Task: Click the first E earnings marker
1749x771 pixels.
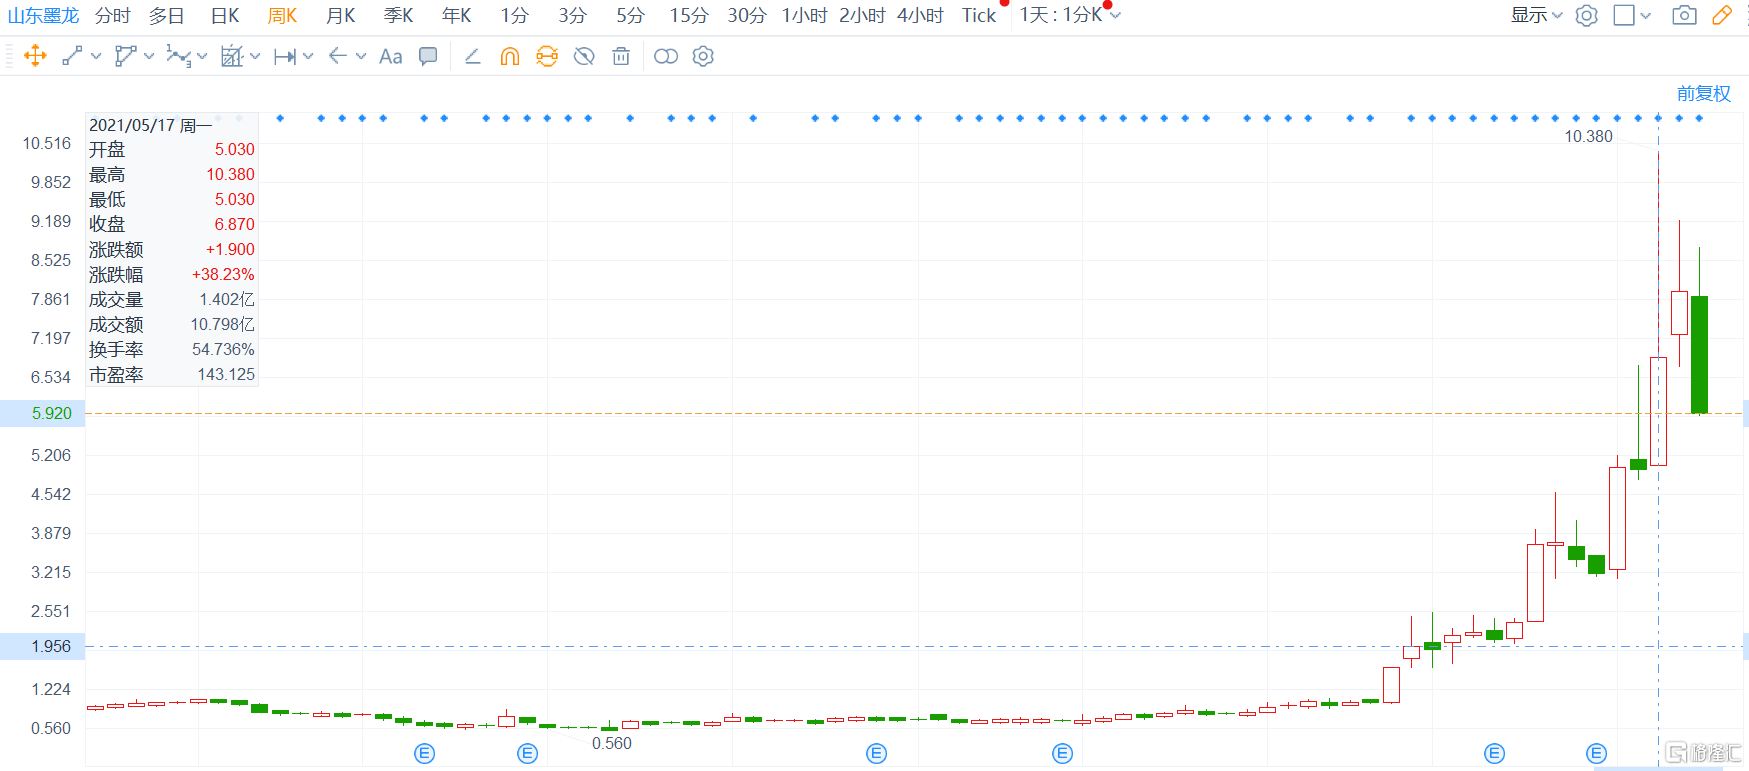Action: click(425, 753)
